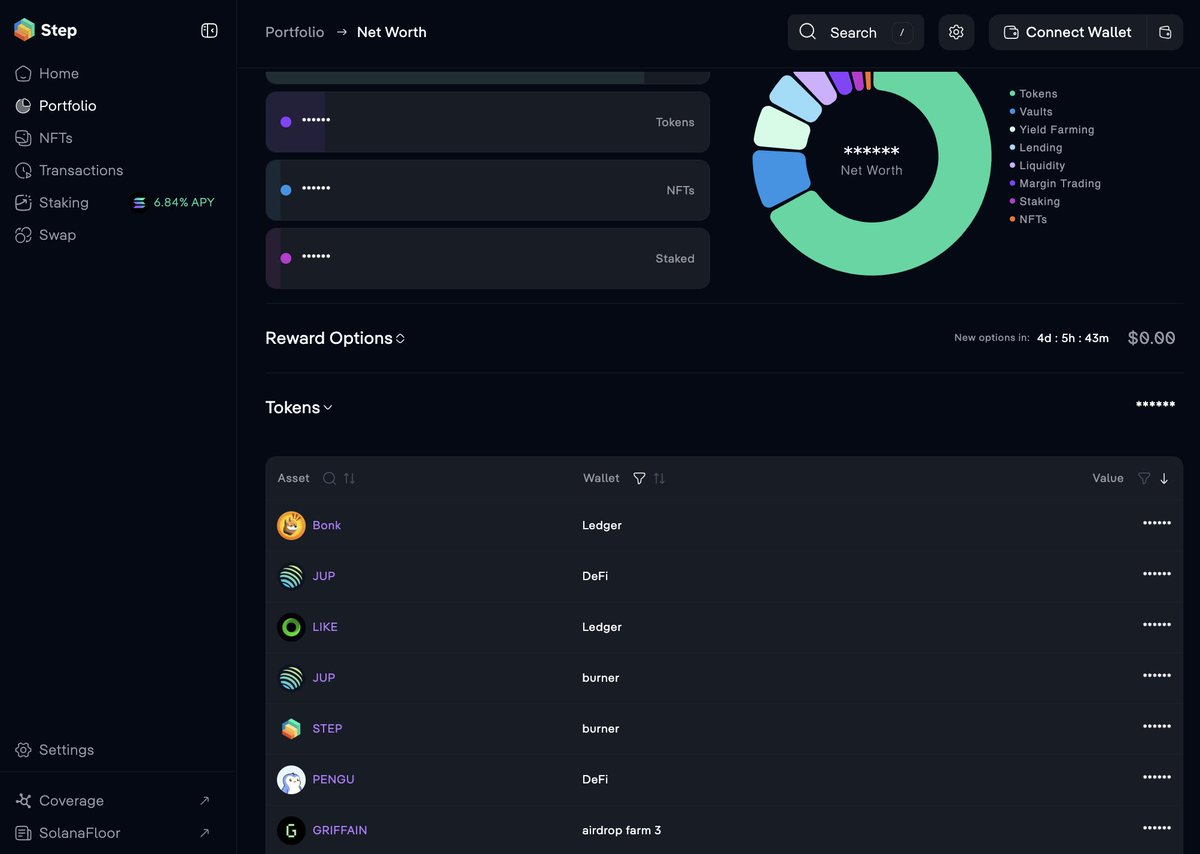Open the Reward Options sort expander

pos(399,338)
